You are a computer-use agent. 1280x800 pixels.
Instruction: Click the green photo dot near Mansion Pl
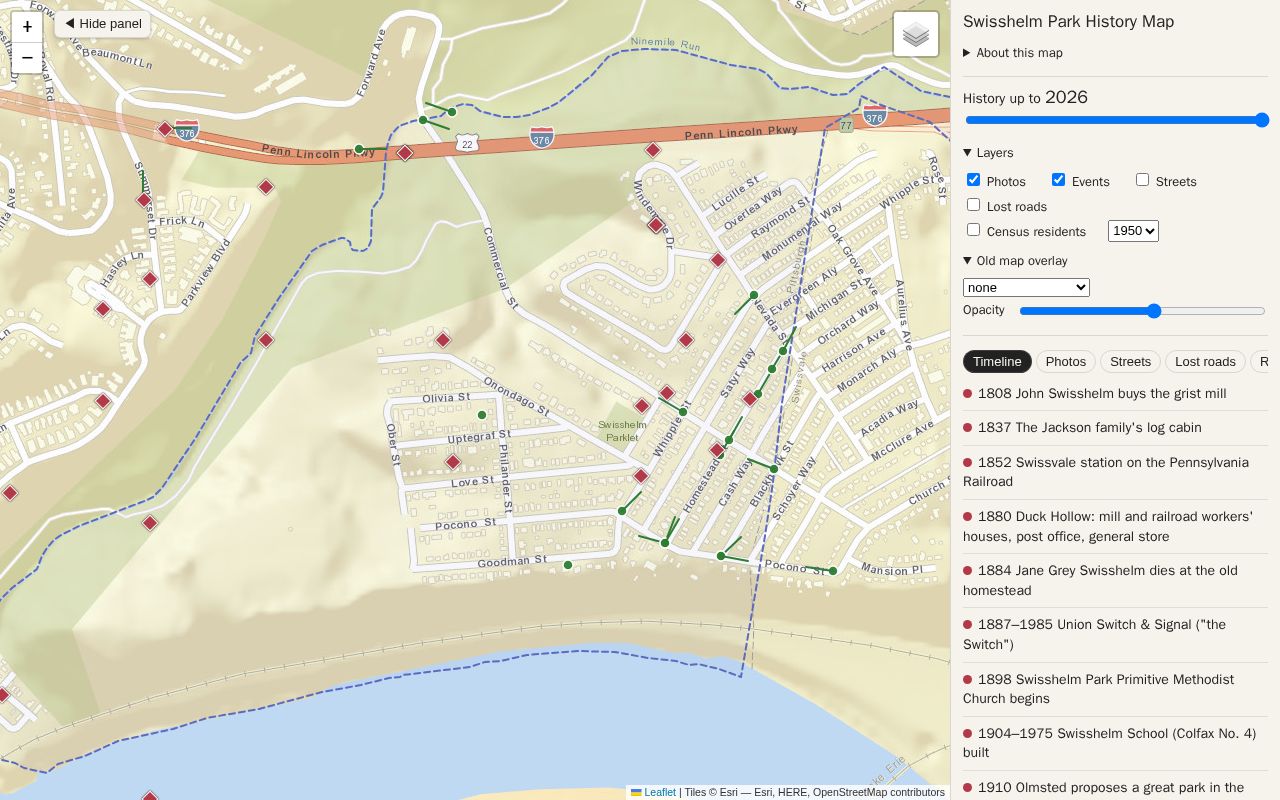pyautogui.click(x=833, y=571)
